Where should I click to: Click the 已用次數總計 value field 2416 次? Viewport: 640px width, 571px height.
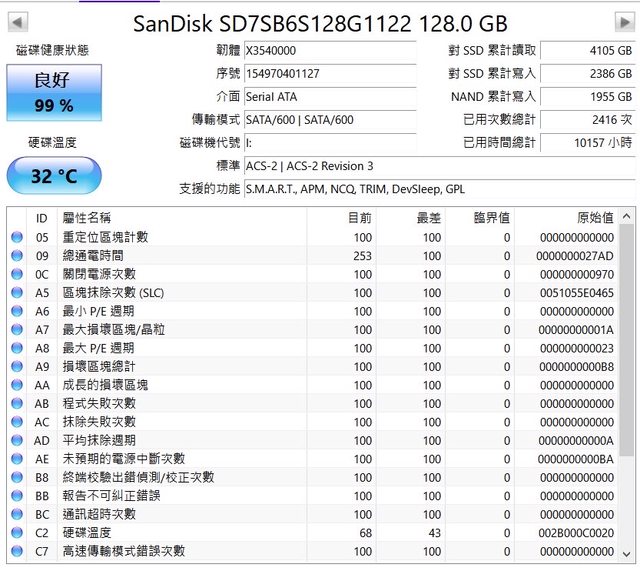pos(587,119)
